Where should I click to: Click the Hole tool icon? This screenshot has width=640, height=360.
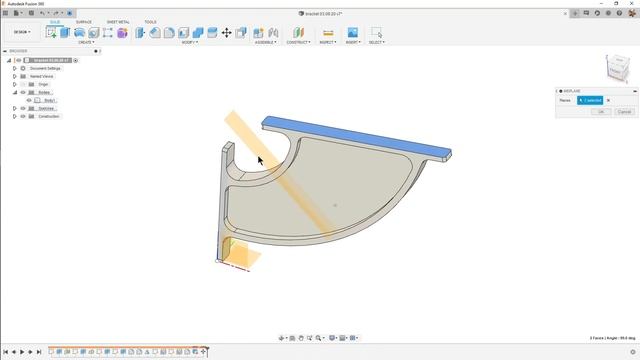93,33
